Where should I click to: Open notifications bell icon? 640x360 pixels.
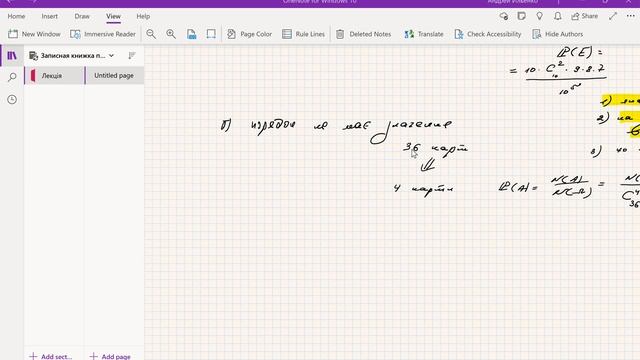tap(558, 16)
